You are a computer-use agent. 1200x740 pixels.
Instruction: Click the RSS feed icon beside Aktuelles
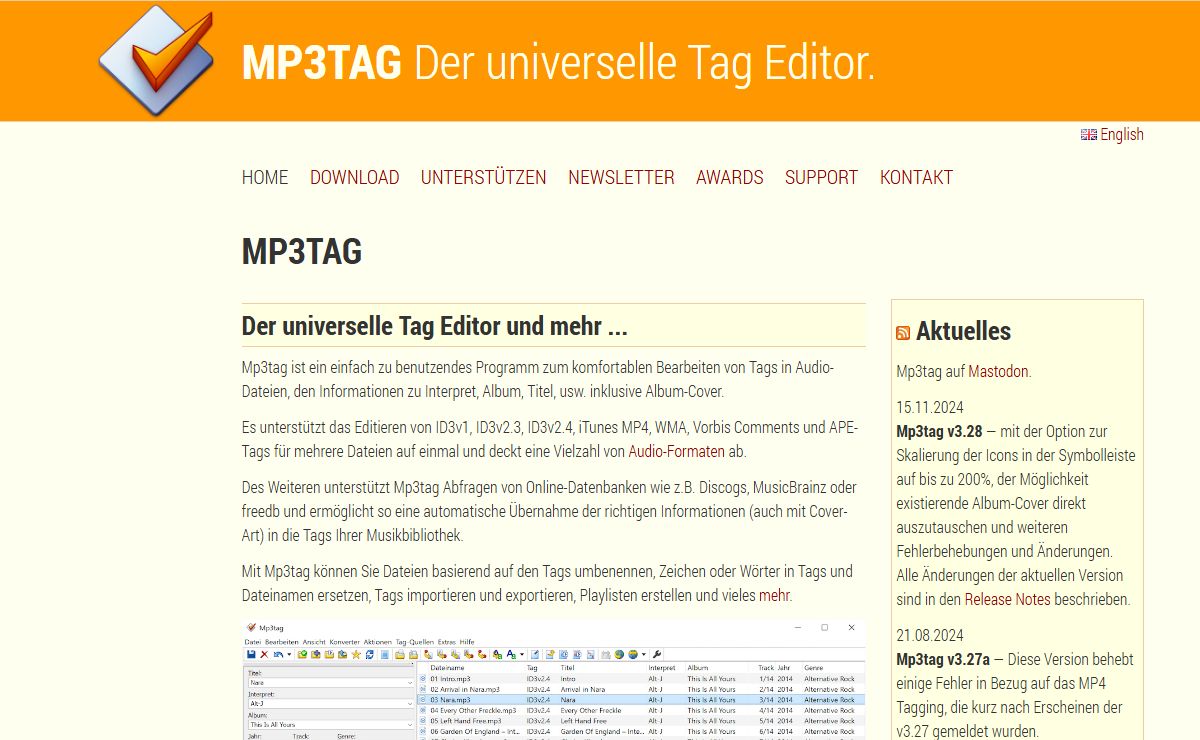tap(903, 333)
